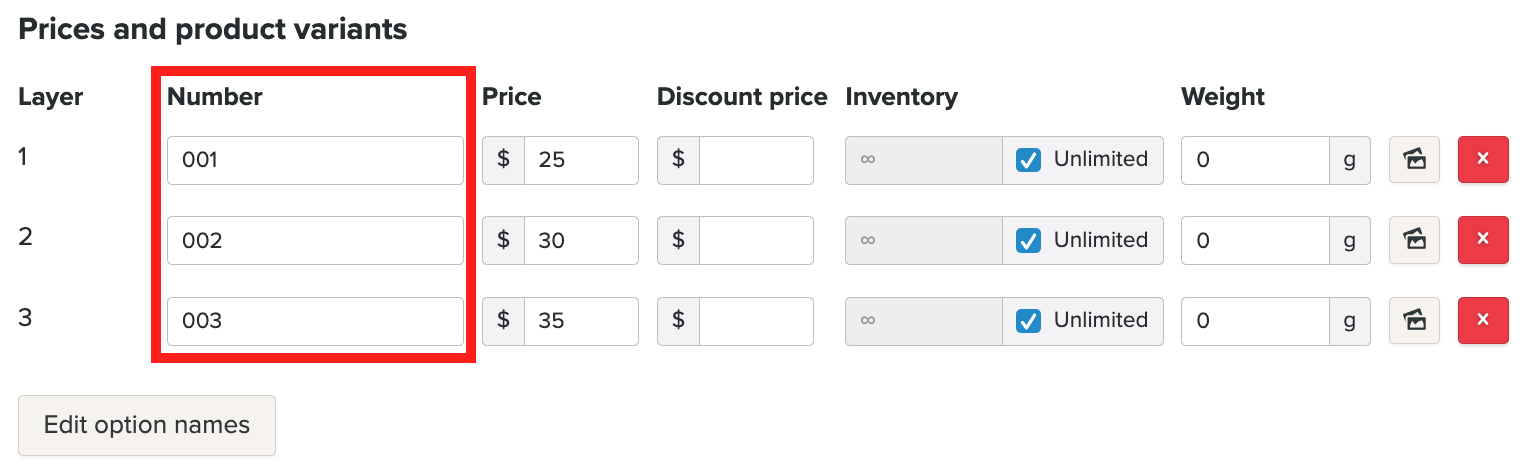Uncheck Unlimited inventory for layer 2
Viewport: 1530px width, 472px height.
tap(1028, 240)
